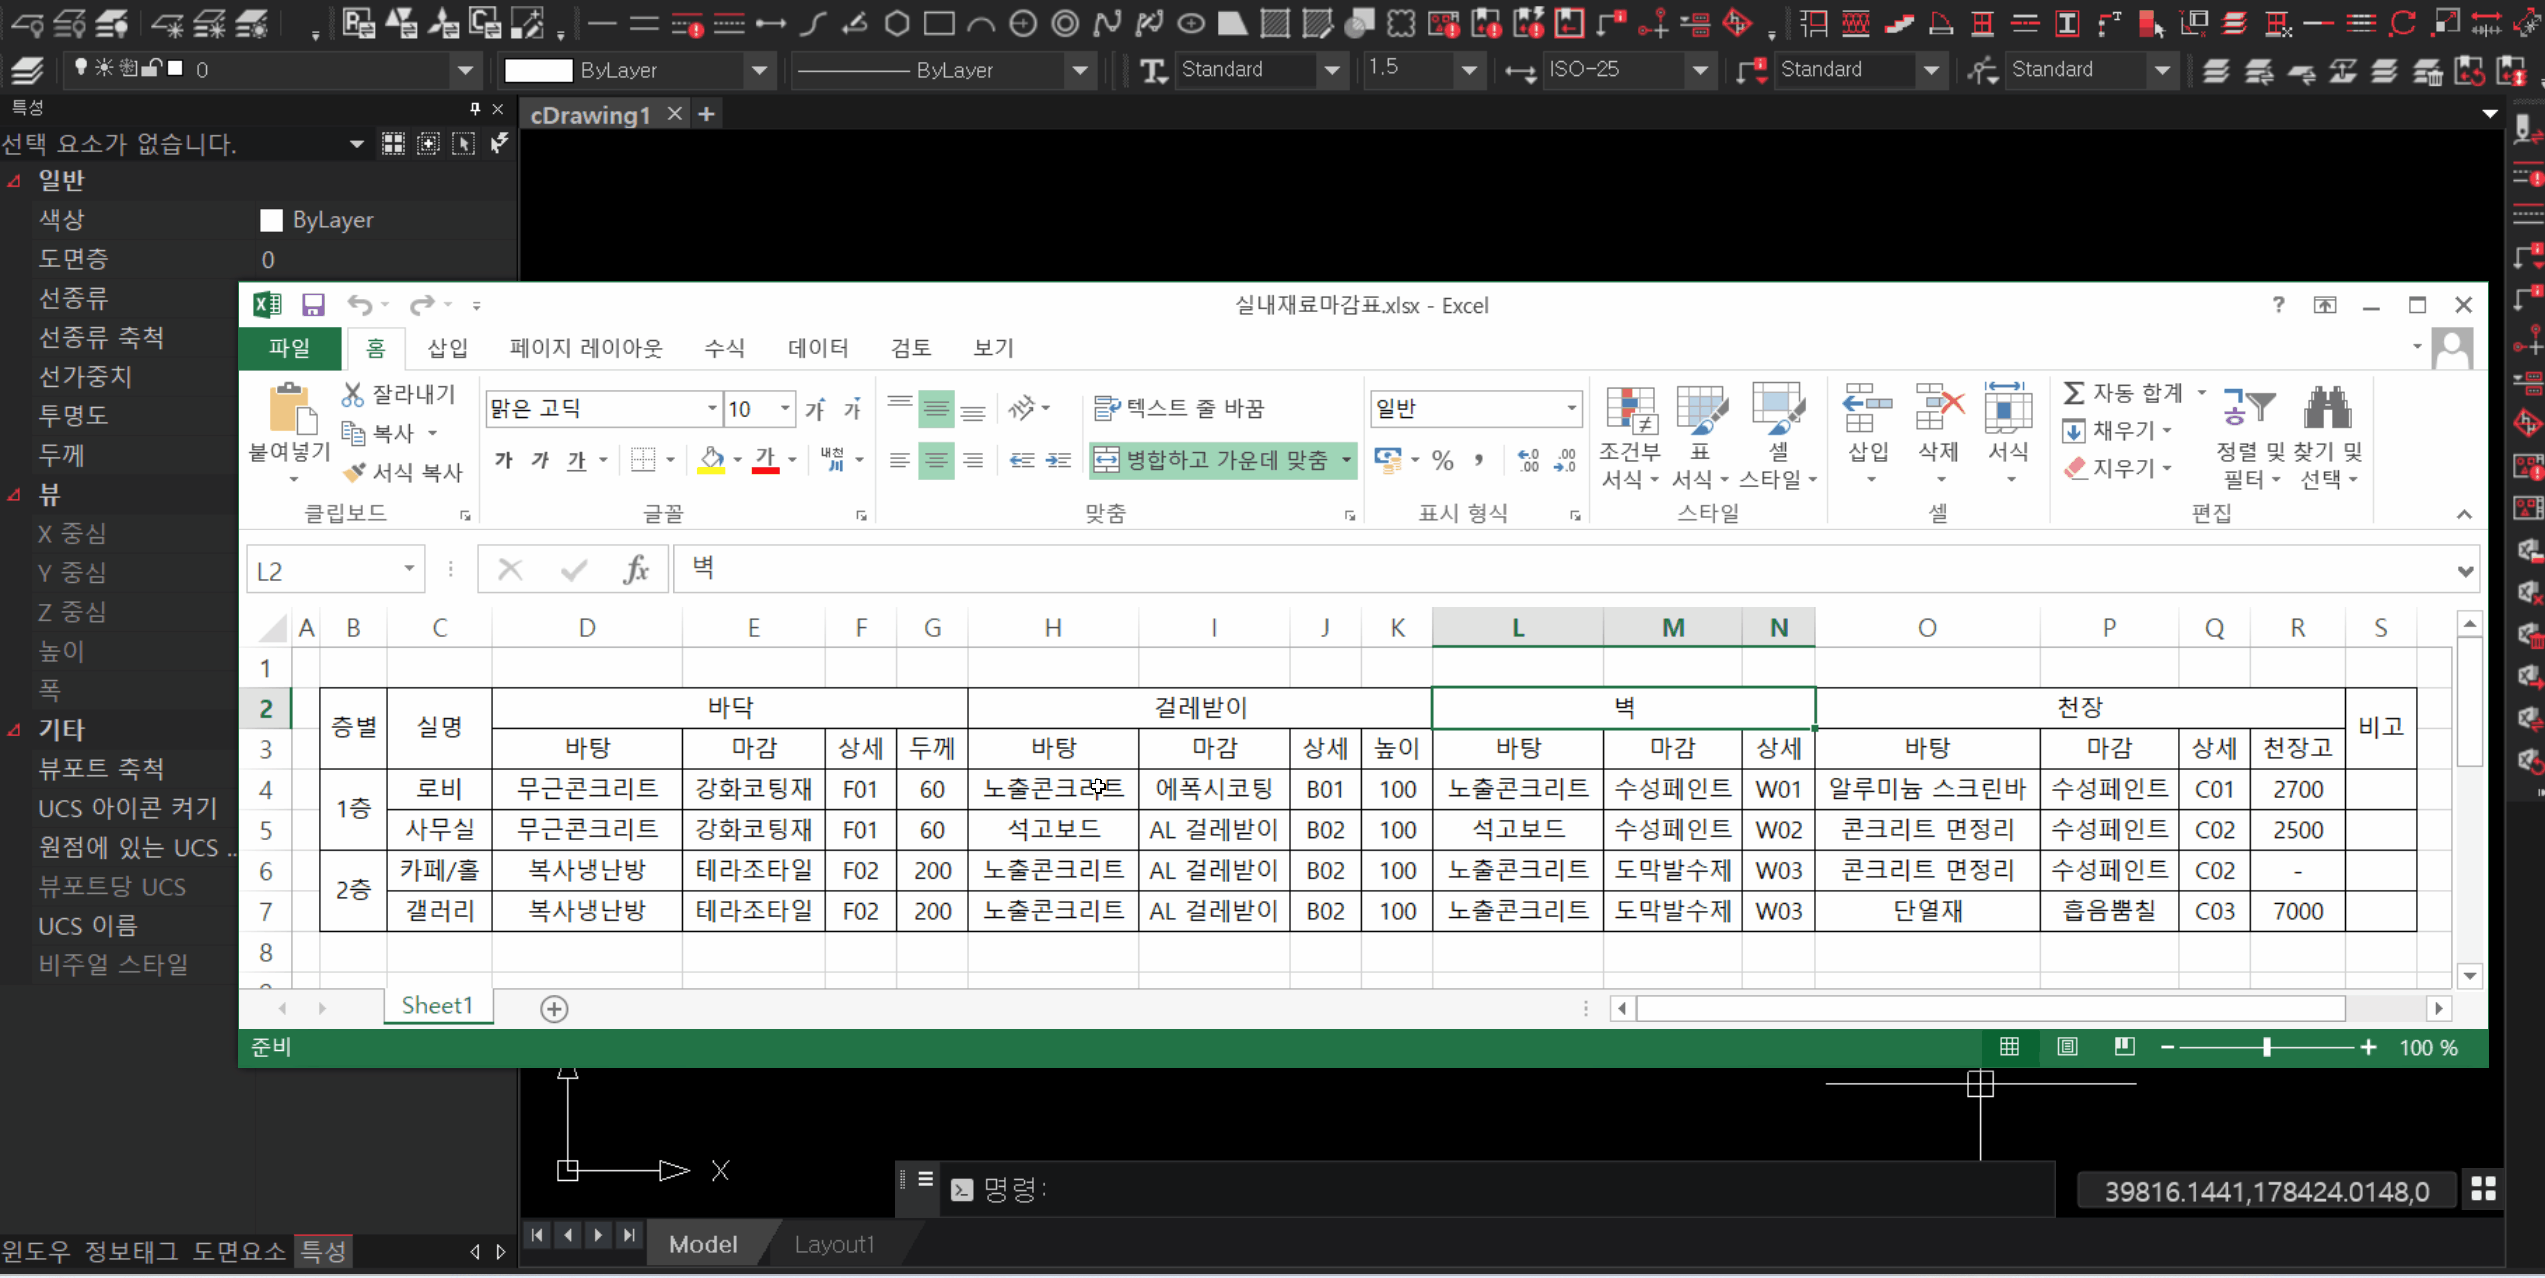Toggle middle vertical alignment
Viewport: 2545px width, 1278px height.
[936, 408]
